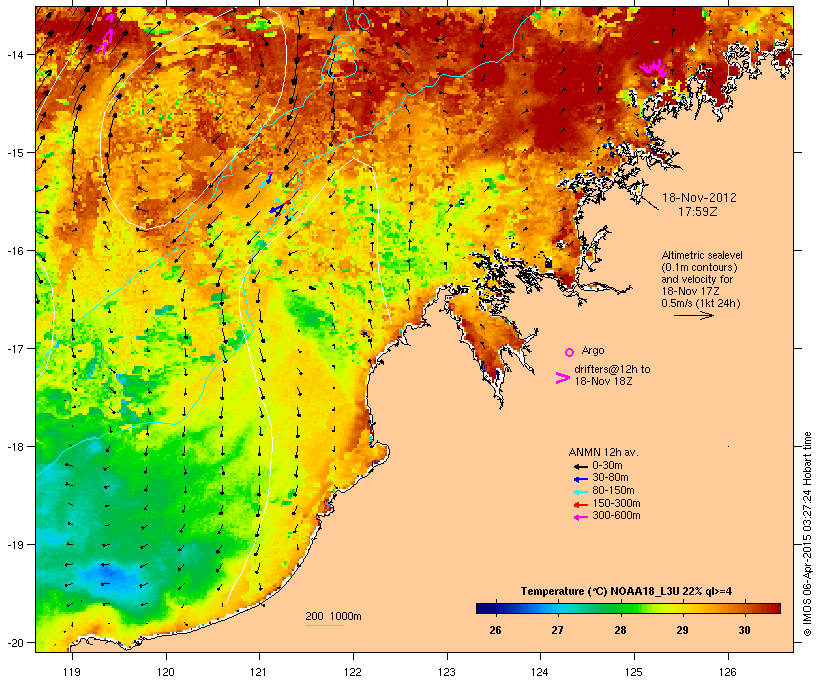Click the latitude axis label -19
Viewport: 820px width, 680px height.
(x=15, y=545)
